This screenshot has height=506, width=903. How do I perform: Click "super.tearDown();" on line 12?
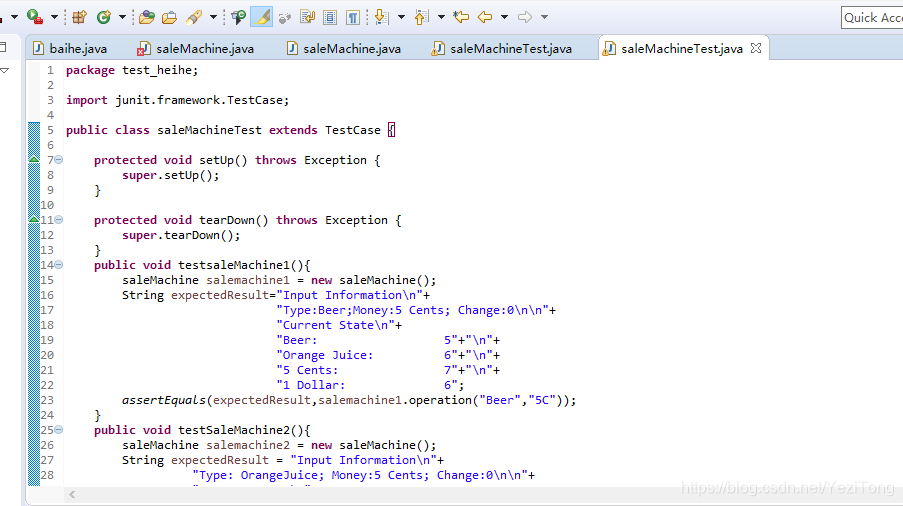point(181,235)
